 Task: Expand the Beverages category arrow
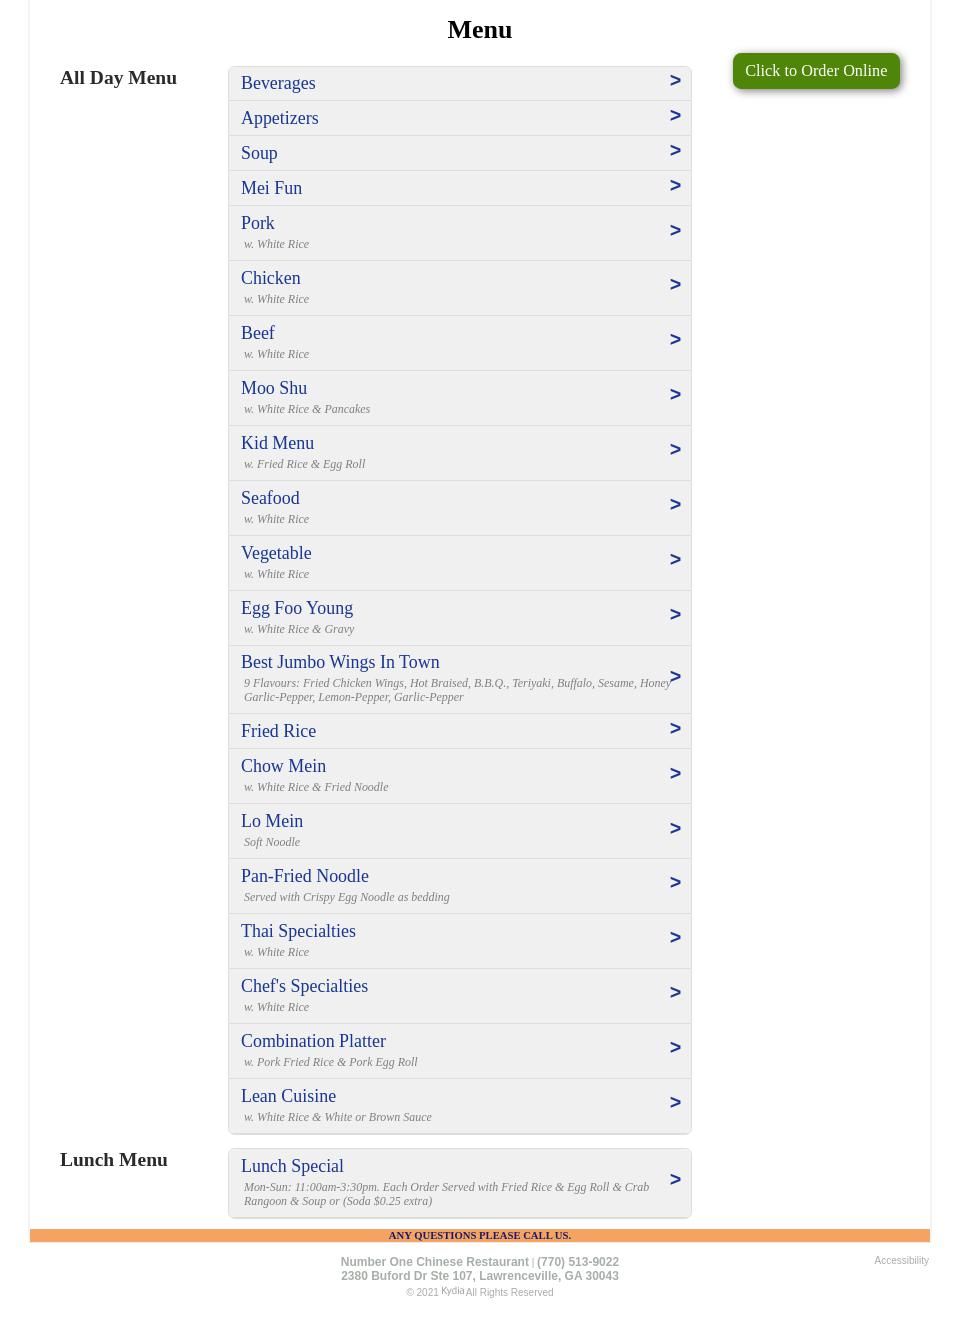(x=675, y=81)
